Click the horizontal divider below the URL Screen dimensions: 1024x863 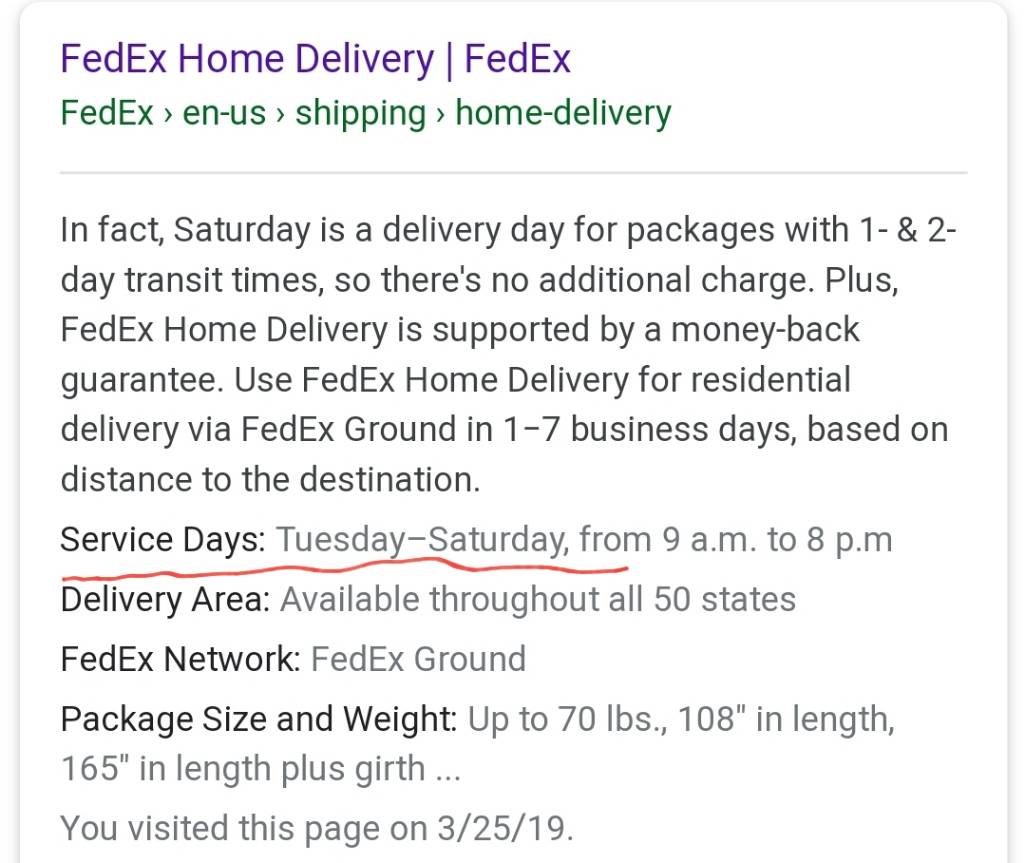tap(513, 173)
